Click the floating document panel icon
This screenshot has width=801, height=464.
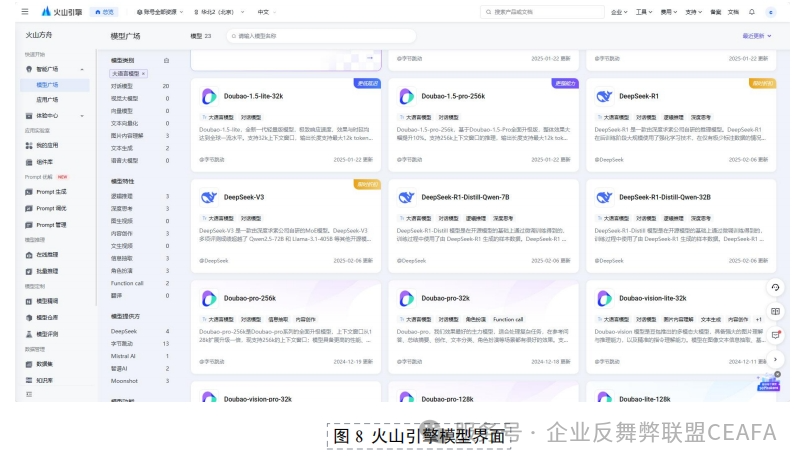click(775, 311)
